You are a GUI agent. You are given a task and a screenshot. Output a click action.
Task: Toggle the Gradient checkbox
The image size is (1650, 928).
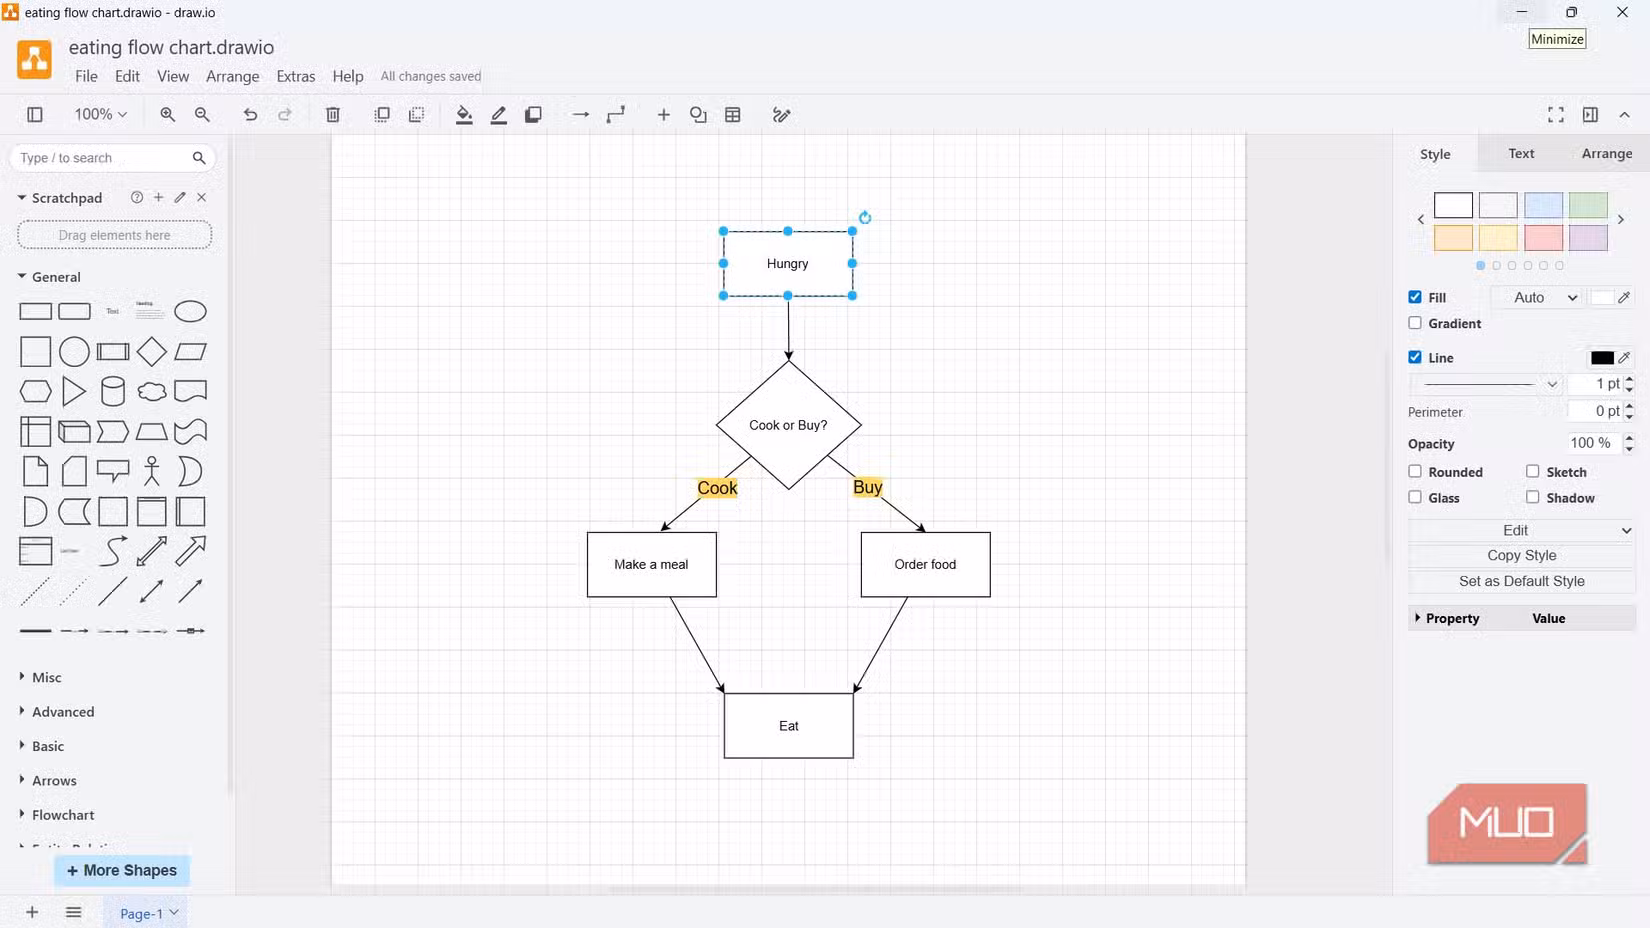click(1415, 323)
